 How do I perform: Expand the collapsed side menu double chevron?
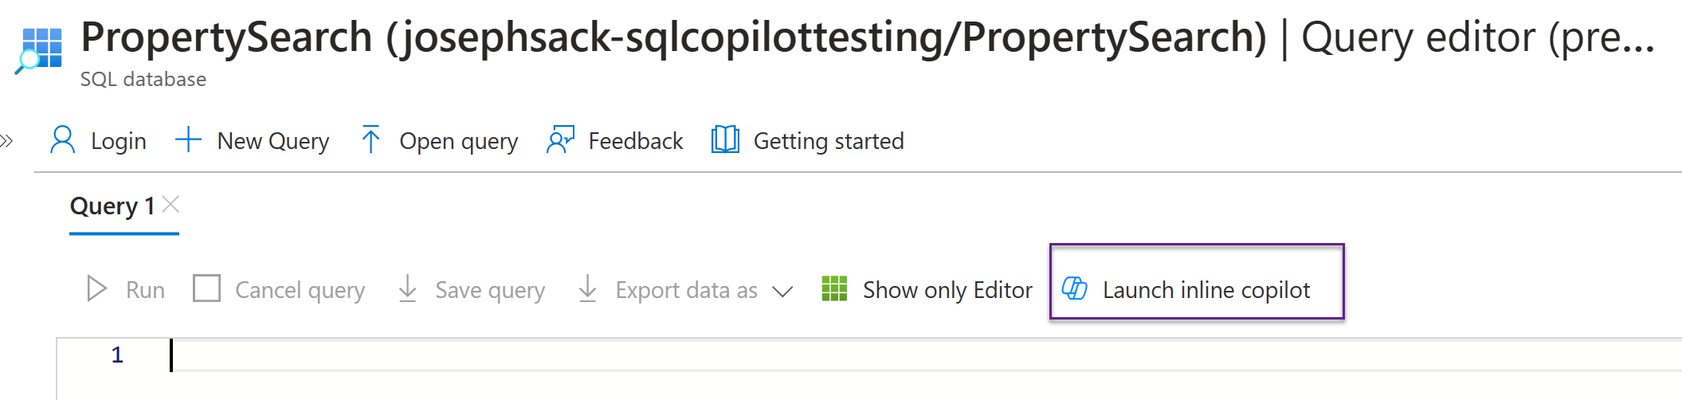(7, 141)
